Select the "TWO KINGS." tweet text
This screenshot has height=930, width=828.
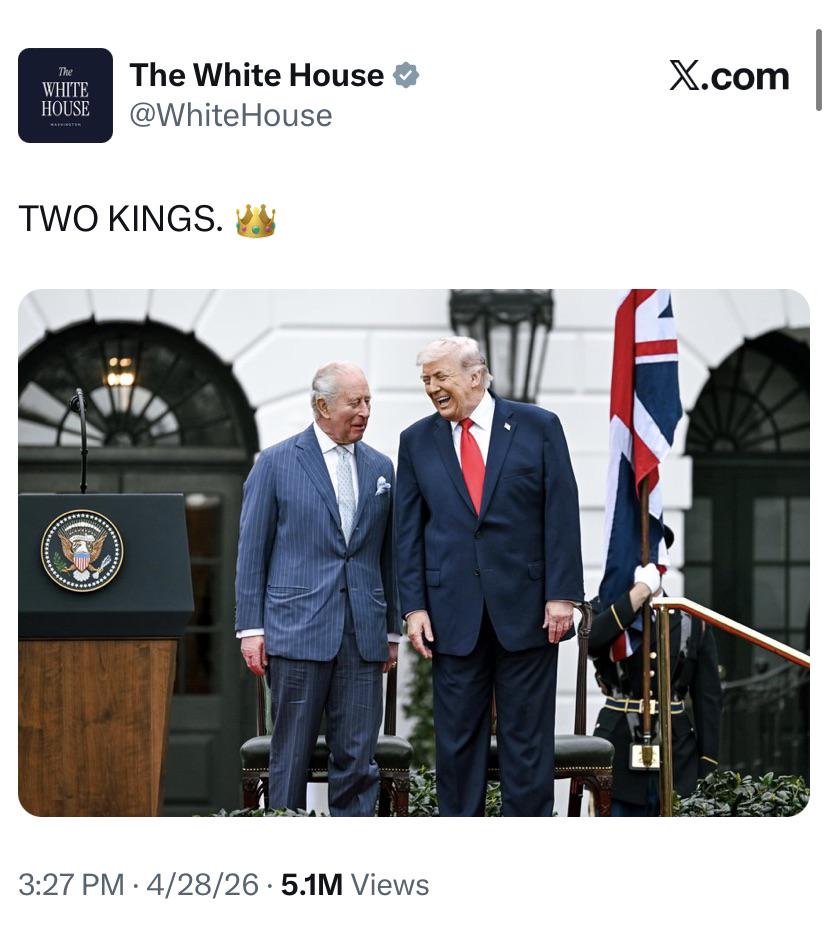[x=121, y=219]
